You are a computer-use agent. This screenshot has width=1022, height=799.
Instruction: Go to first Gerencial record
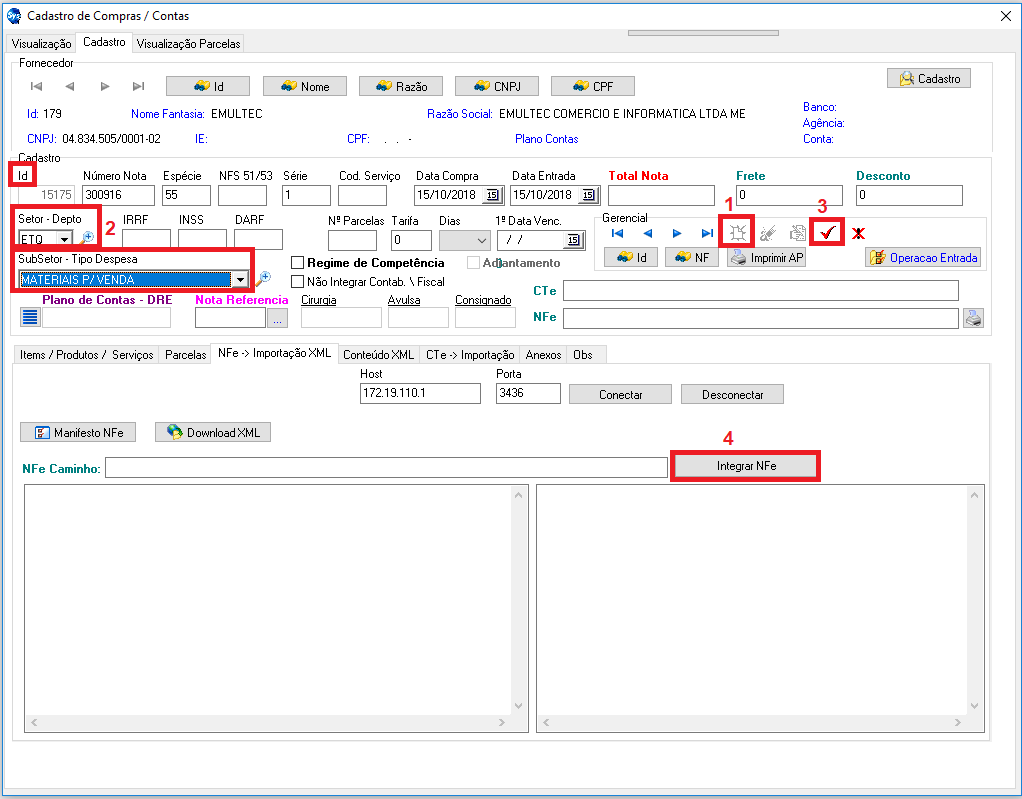618,233
